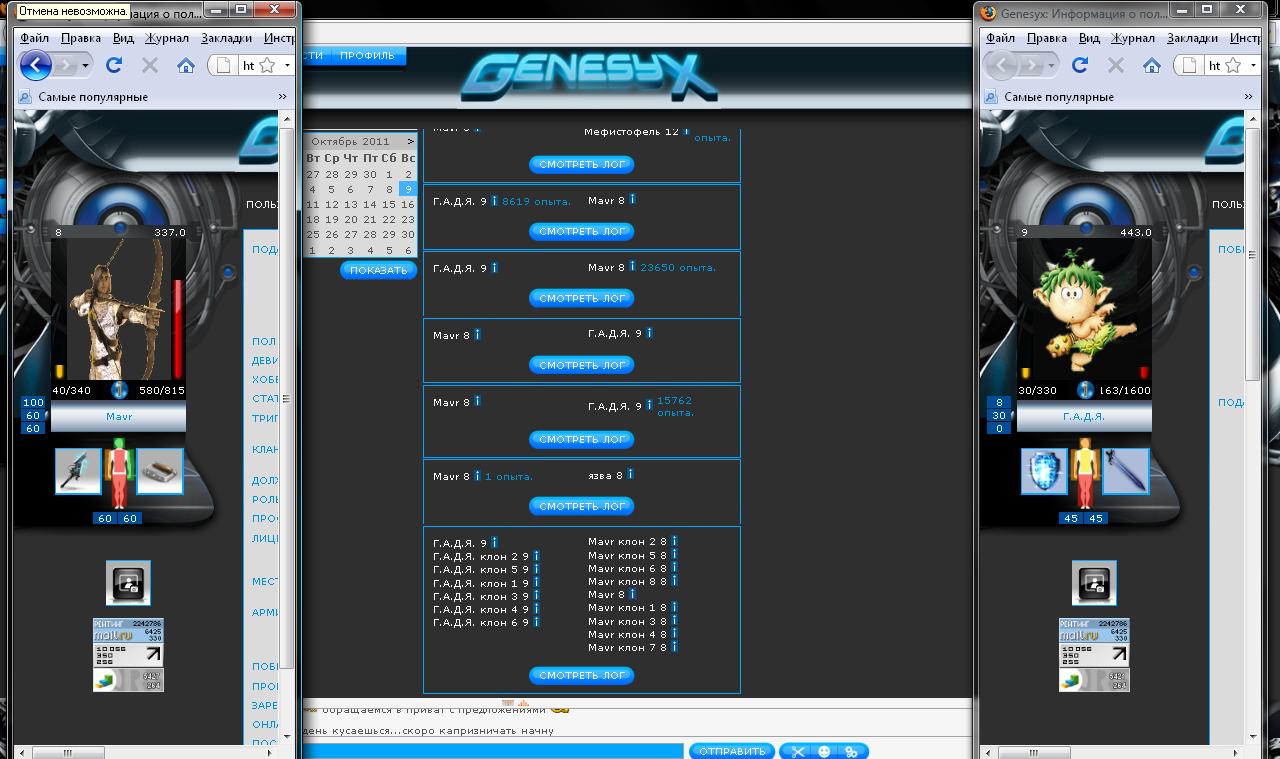Info icon next to Mavr клон 7 8

675,647
